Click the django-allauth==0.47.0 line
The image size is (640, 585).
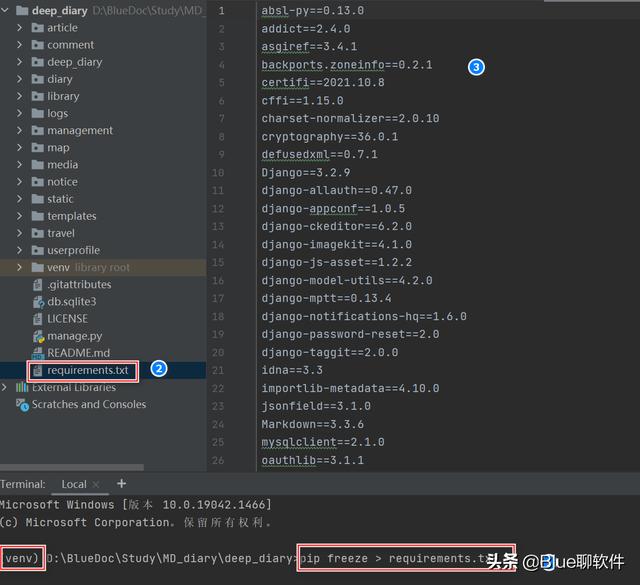click(x=336, y=191)
